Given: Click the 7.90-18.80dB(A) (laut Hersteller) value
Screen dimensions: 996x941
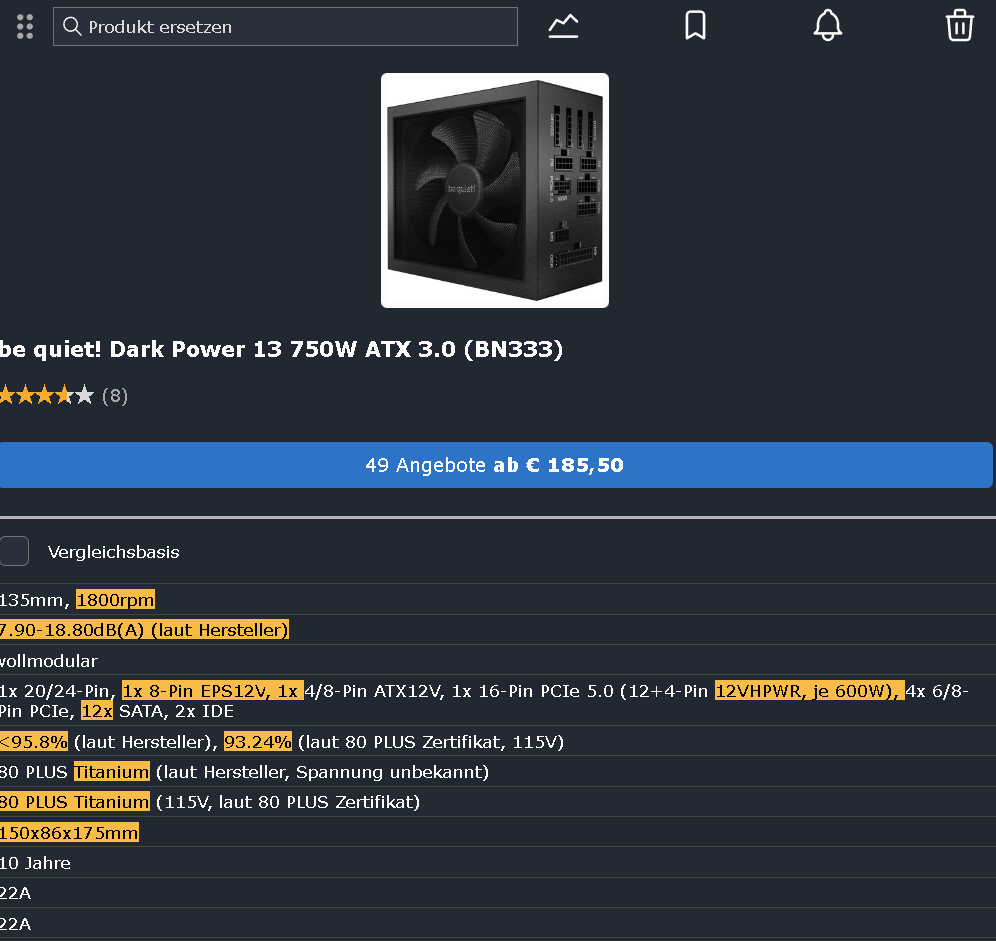Looking at the screenshot, I should 144,630.
